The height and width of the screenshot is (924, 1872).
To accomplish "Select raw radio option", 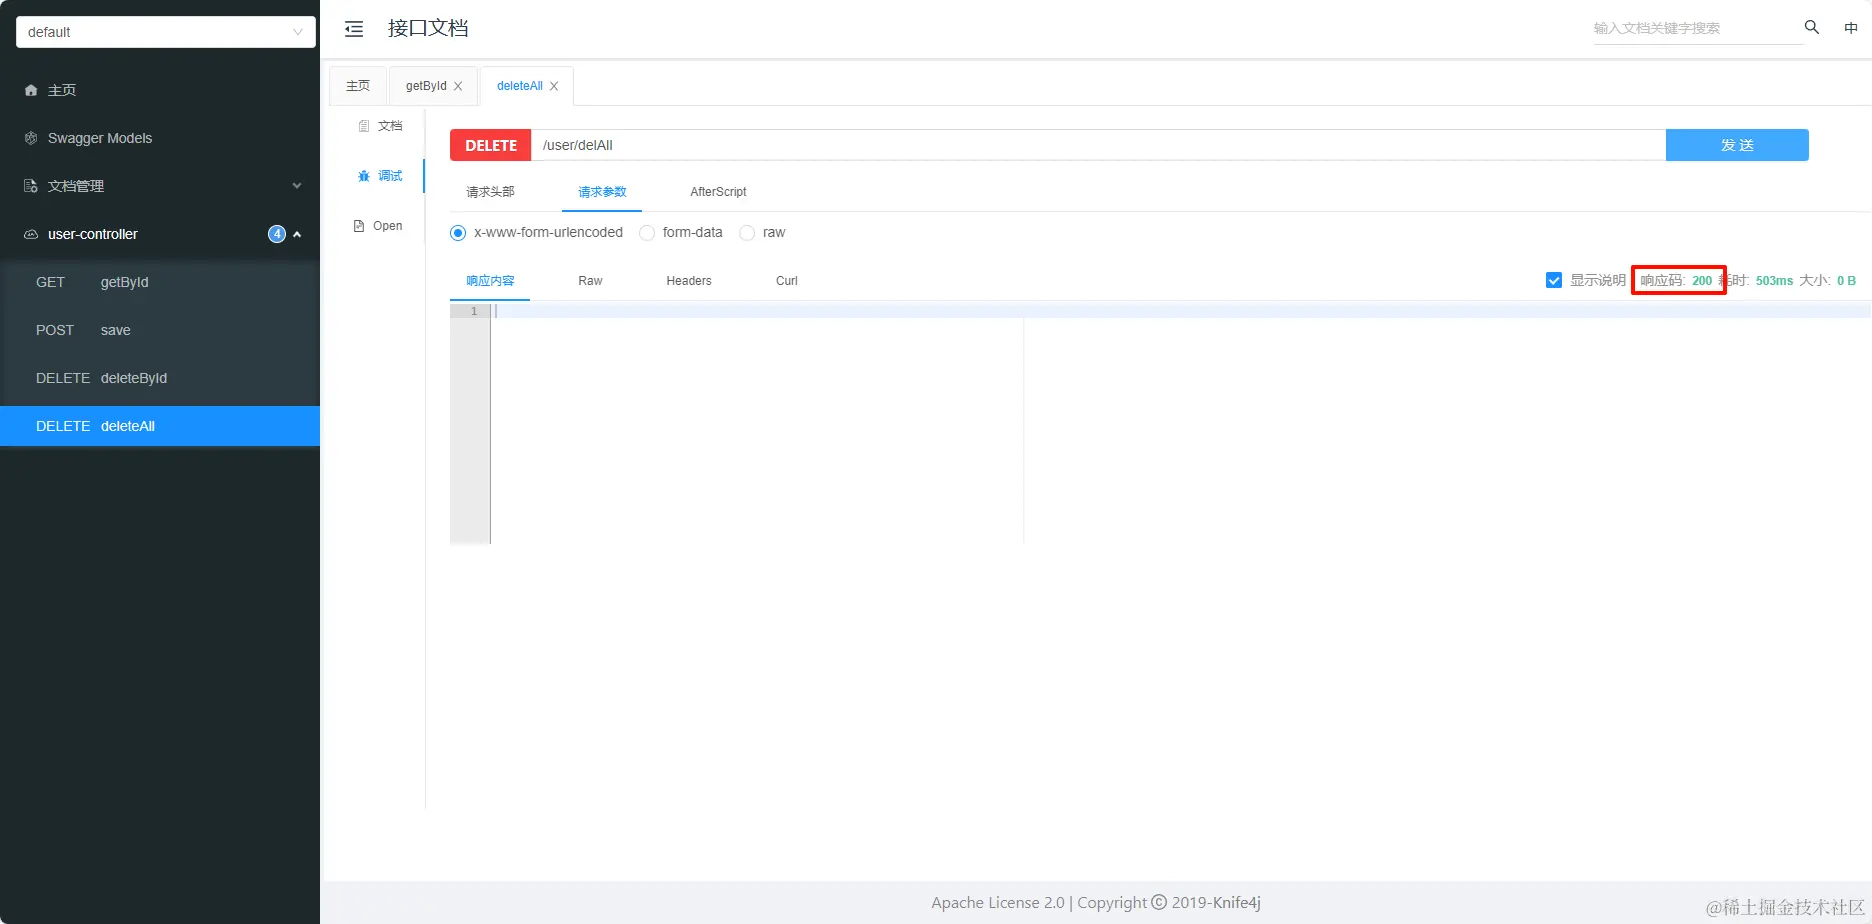I will 747,233.
